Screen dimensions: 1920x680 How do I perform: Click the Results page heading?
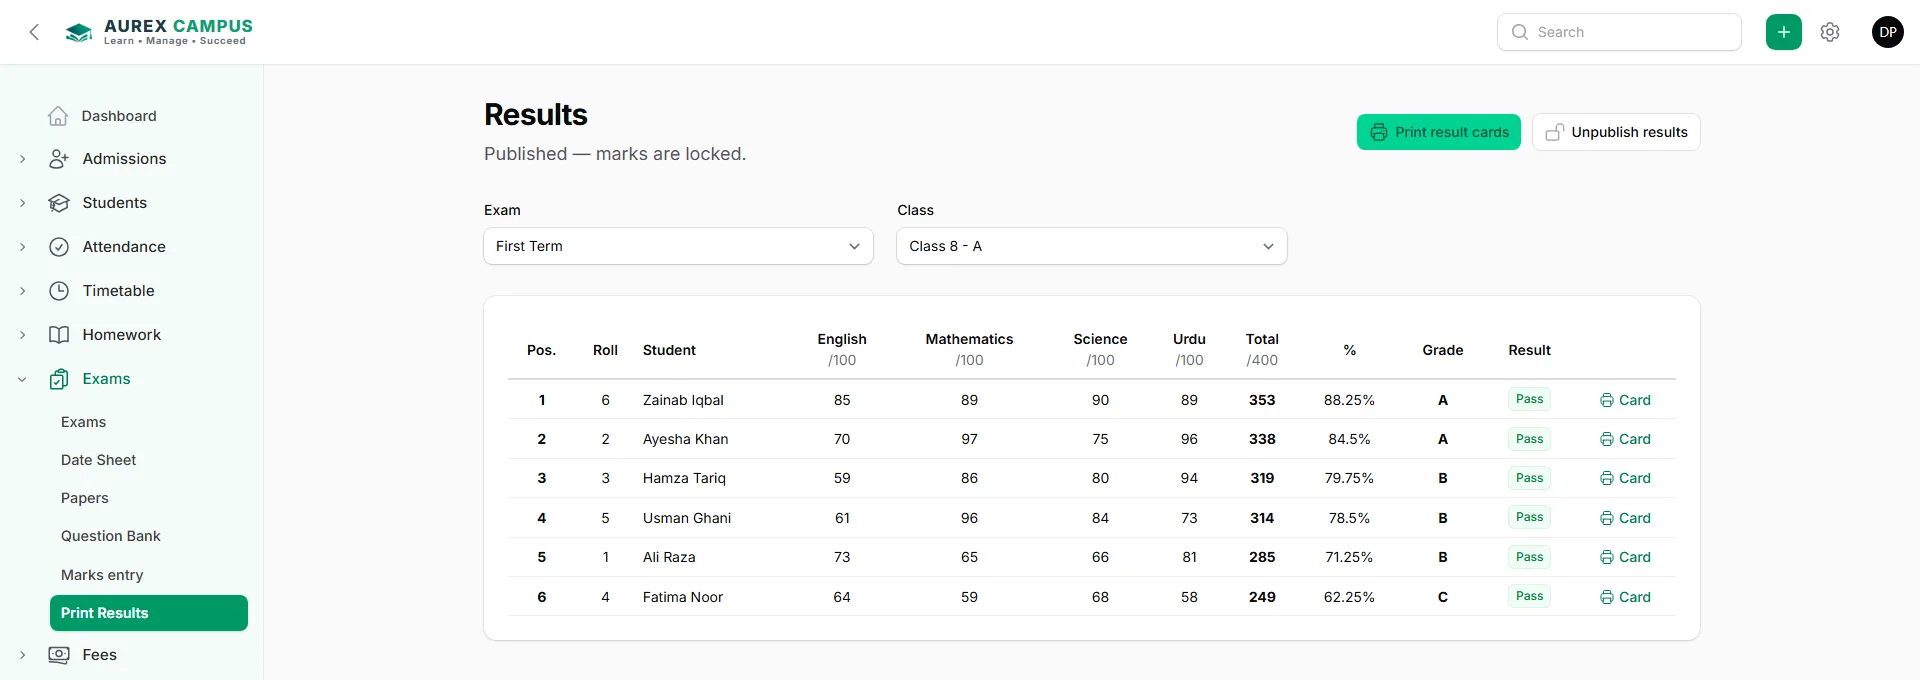point(536,115)
